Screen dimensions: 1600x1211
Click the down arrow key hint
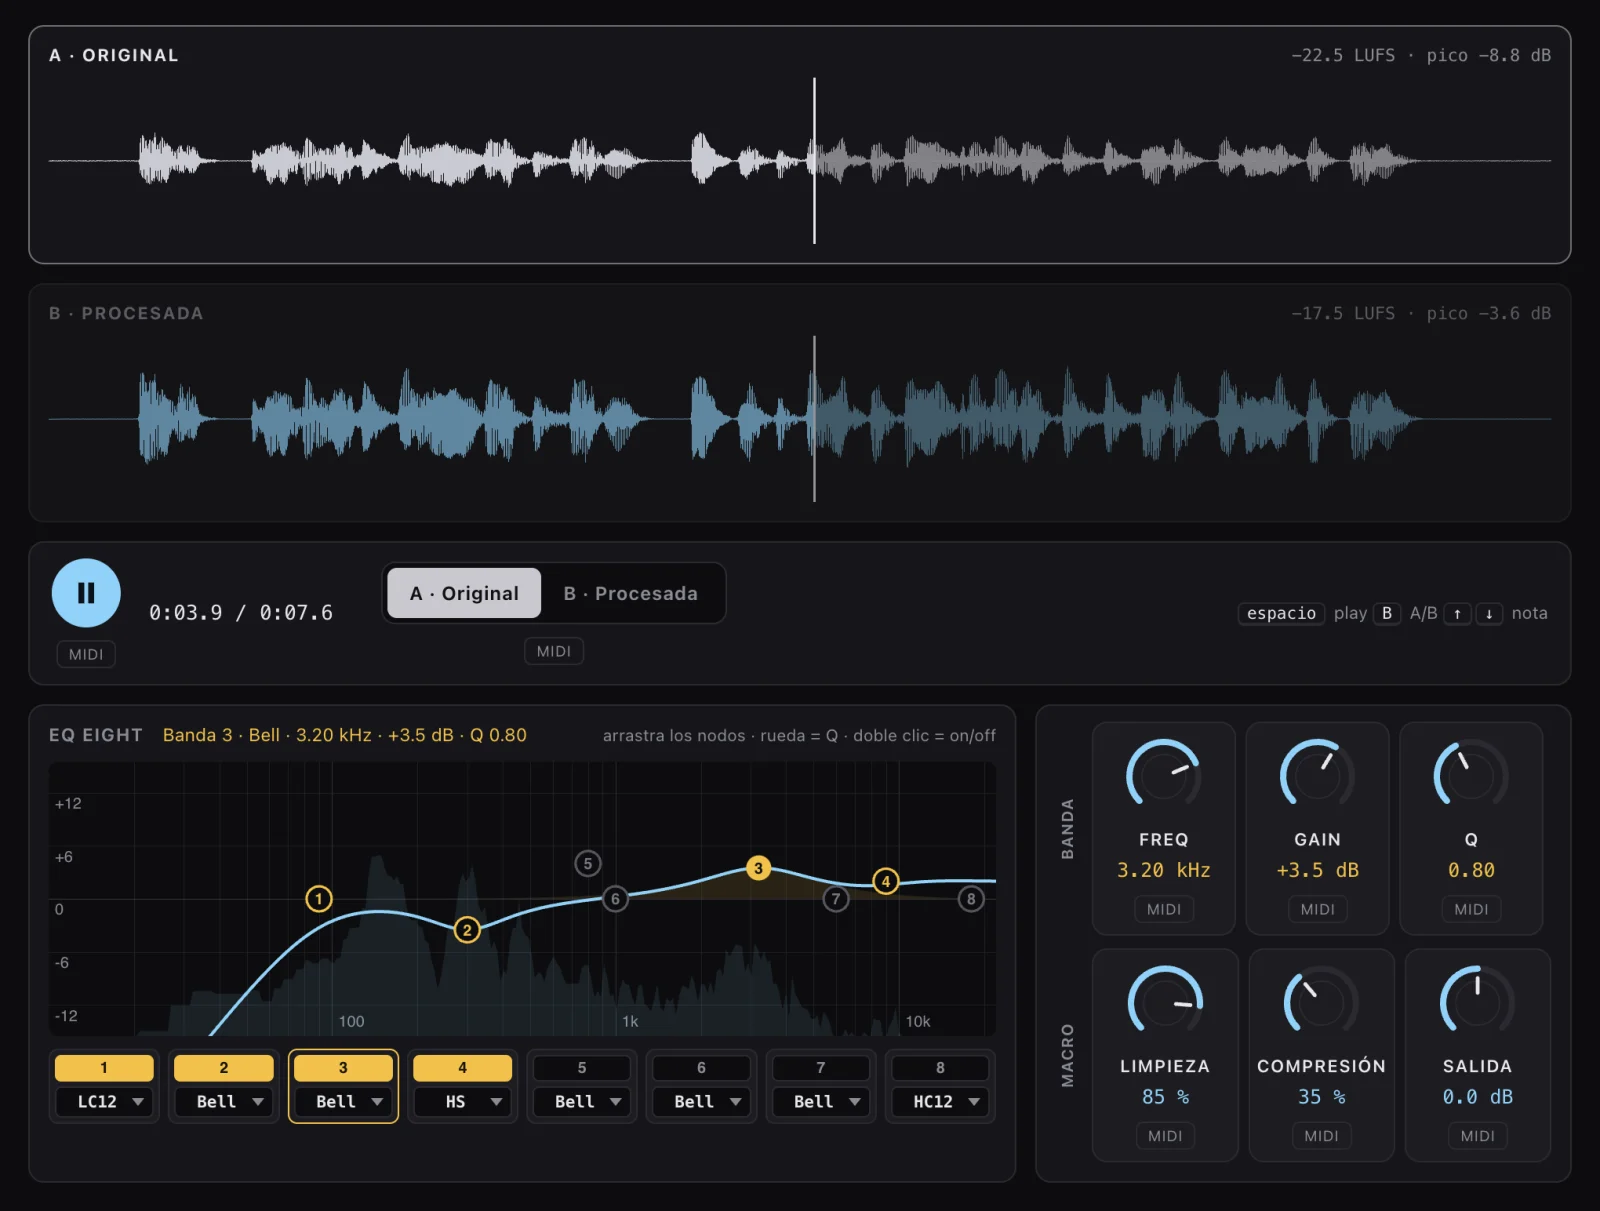point(1489,613)
